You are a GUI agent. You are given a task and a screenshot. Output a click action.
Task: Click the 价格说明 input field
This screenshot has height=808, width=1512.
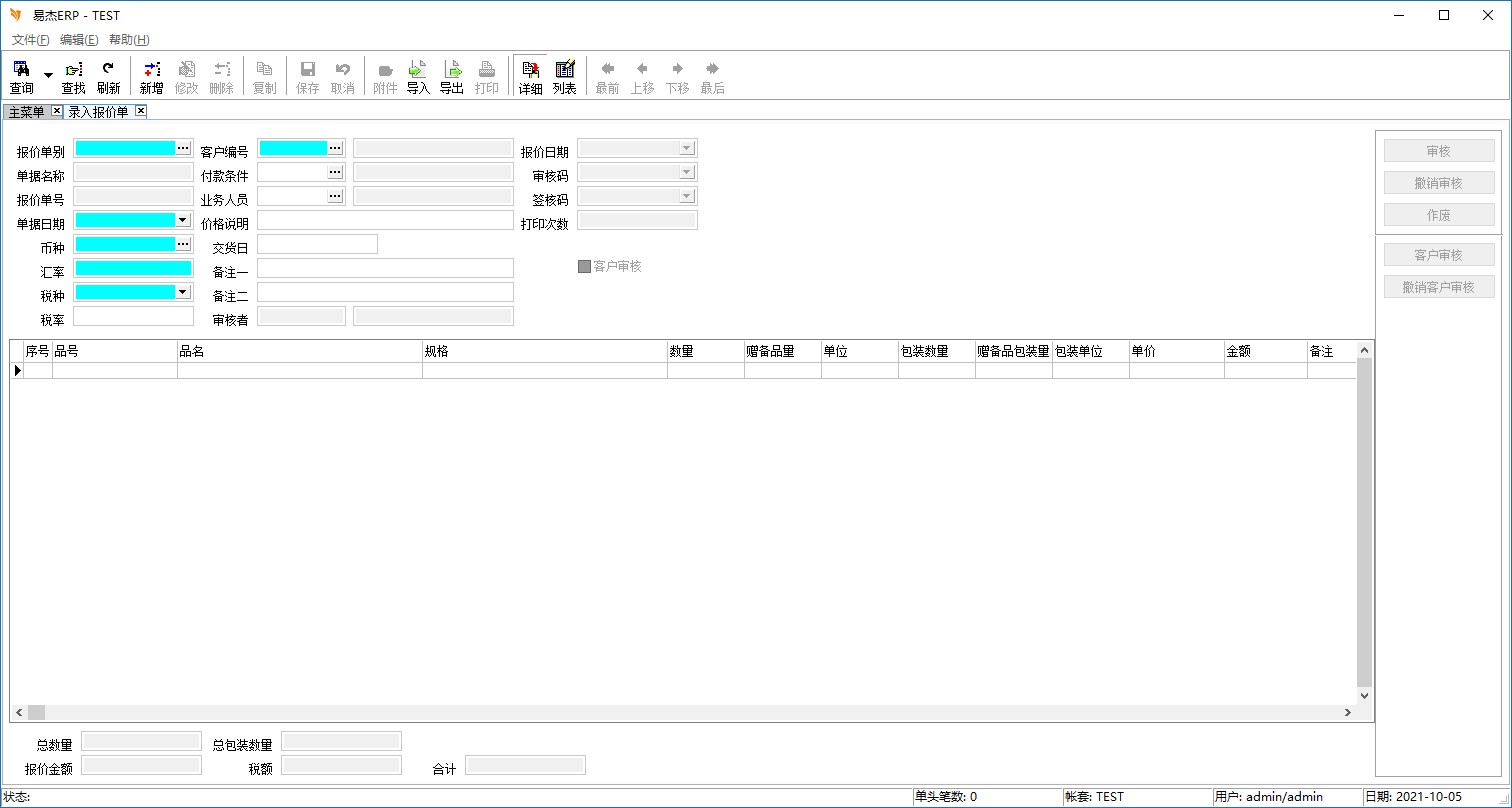[x=385, y=221]
